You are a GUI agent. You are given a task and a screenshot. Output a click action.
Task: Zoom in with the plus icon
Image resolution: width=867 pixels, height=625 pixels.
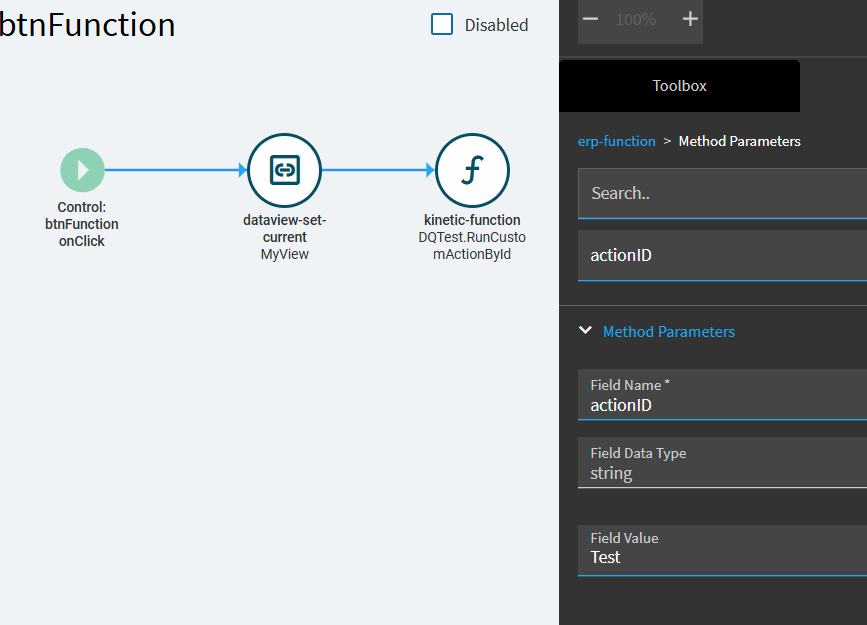point(690,19)
